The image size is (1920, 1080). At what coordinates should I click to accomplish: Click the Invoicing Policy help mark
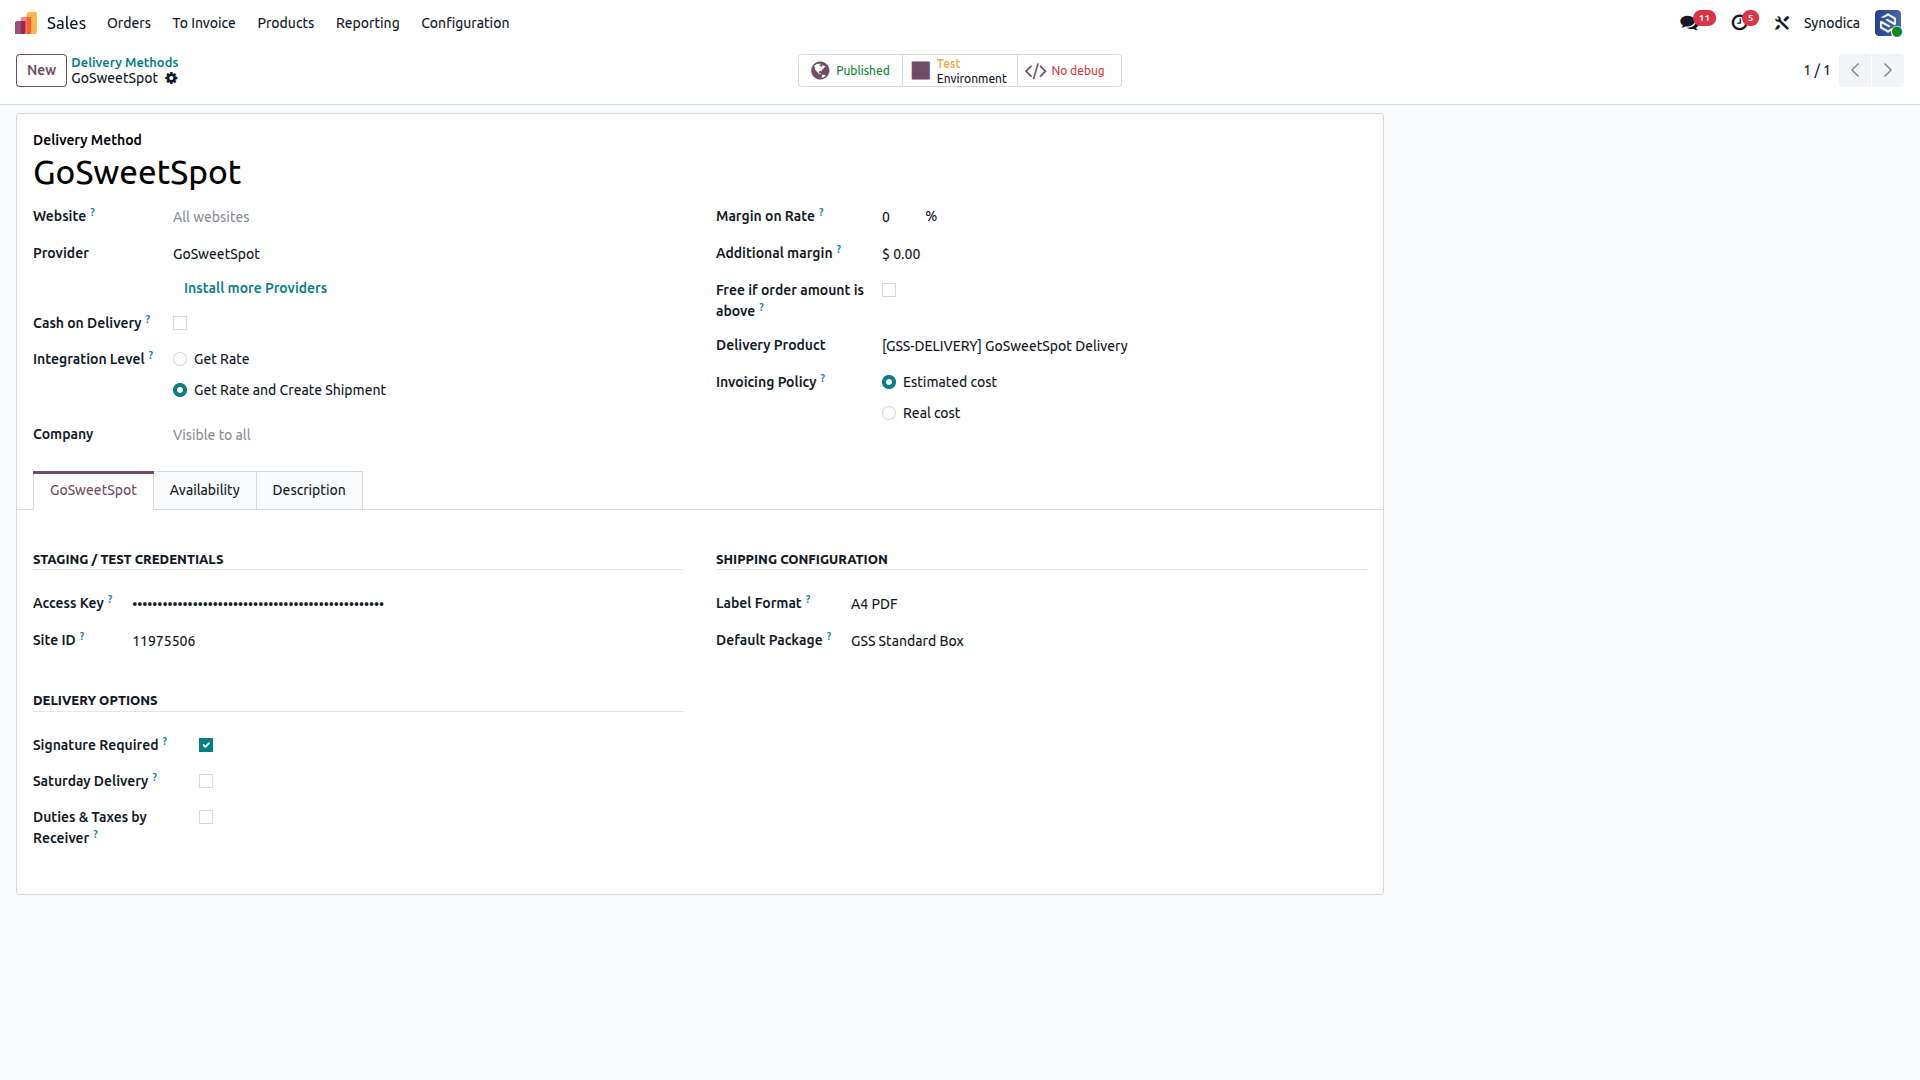pos(823,377)
